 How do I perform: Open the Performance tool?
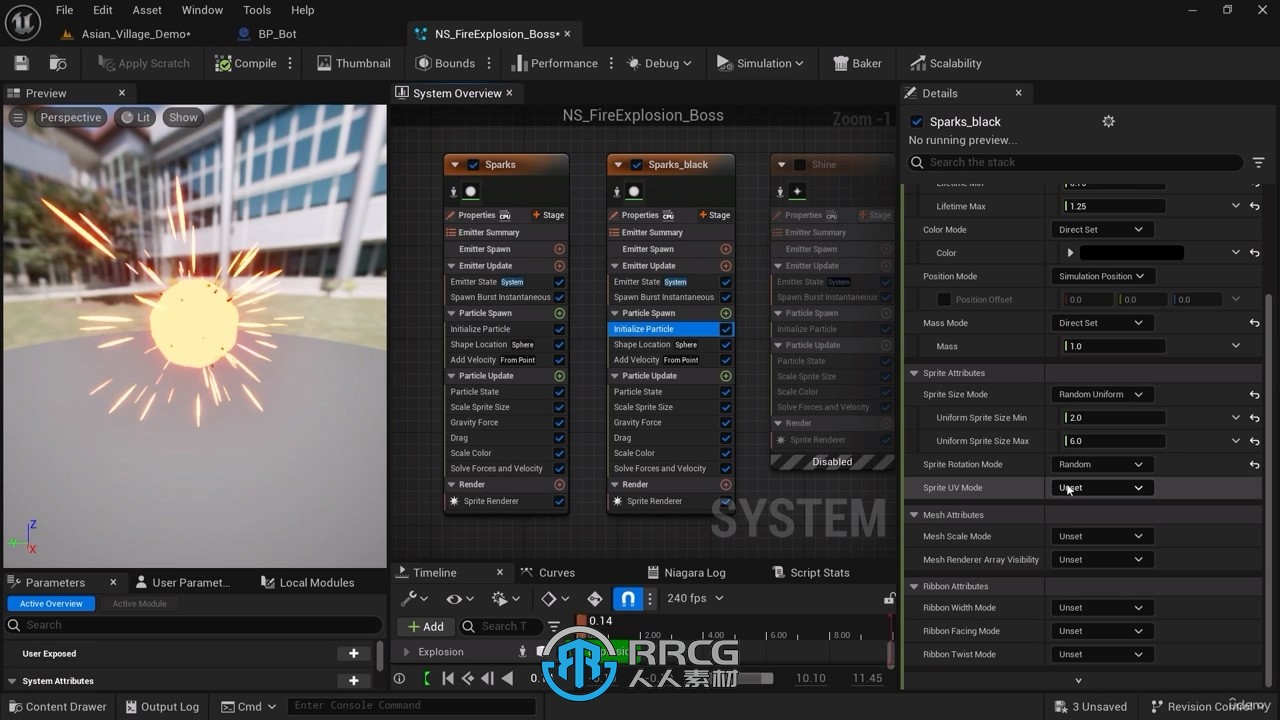point(554,63)
